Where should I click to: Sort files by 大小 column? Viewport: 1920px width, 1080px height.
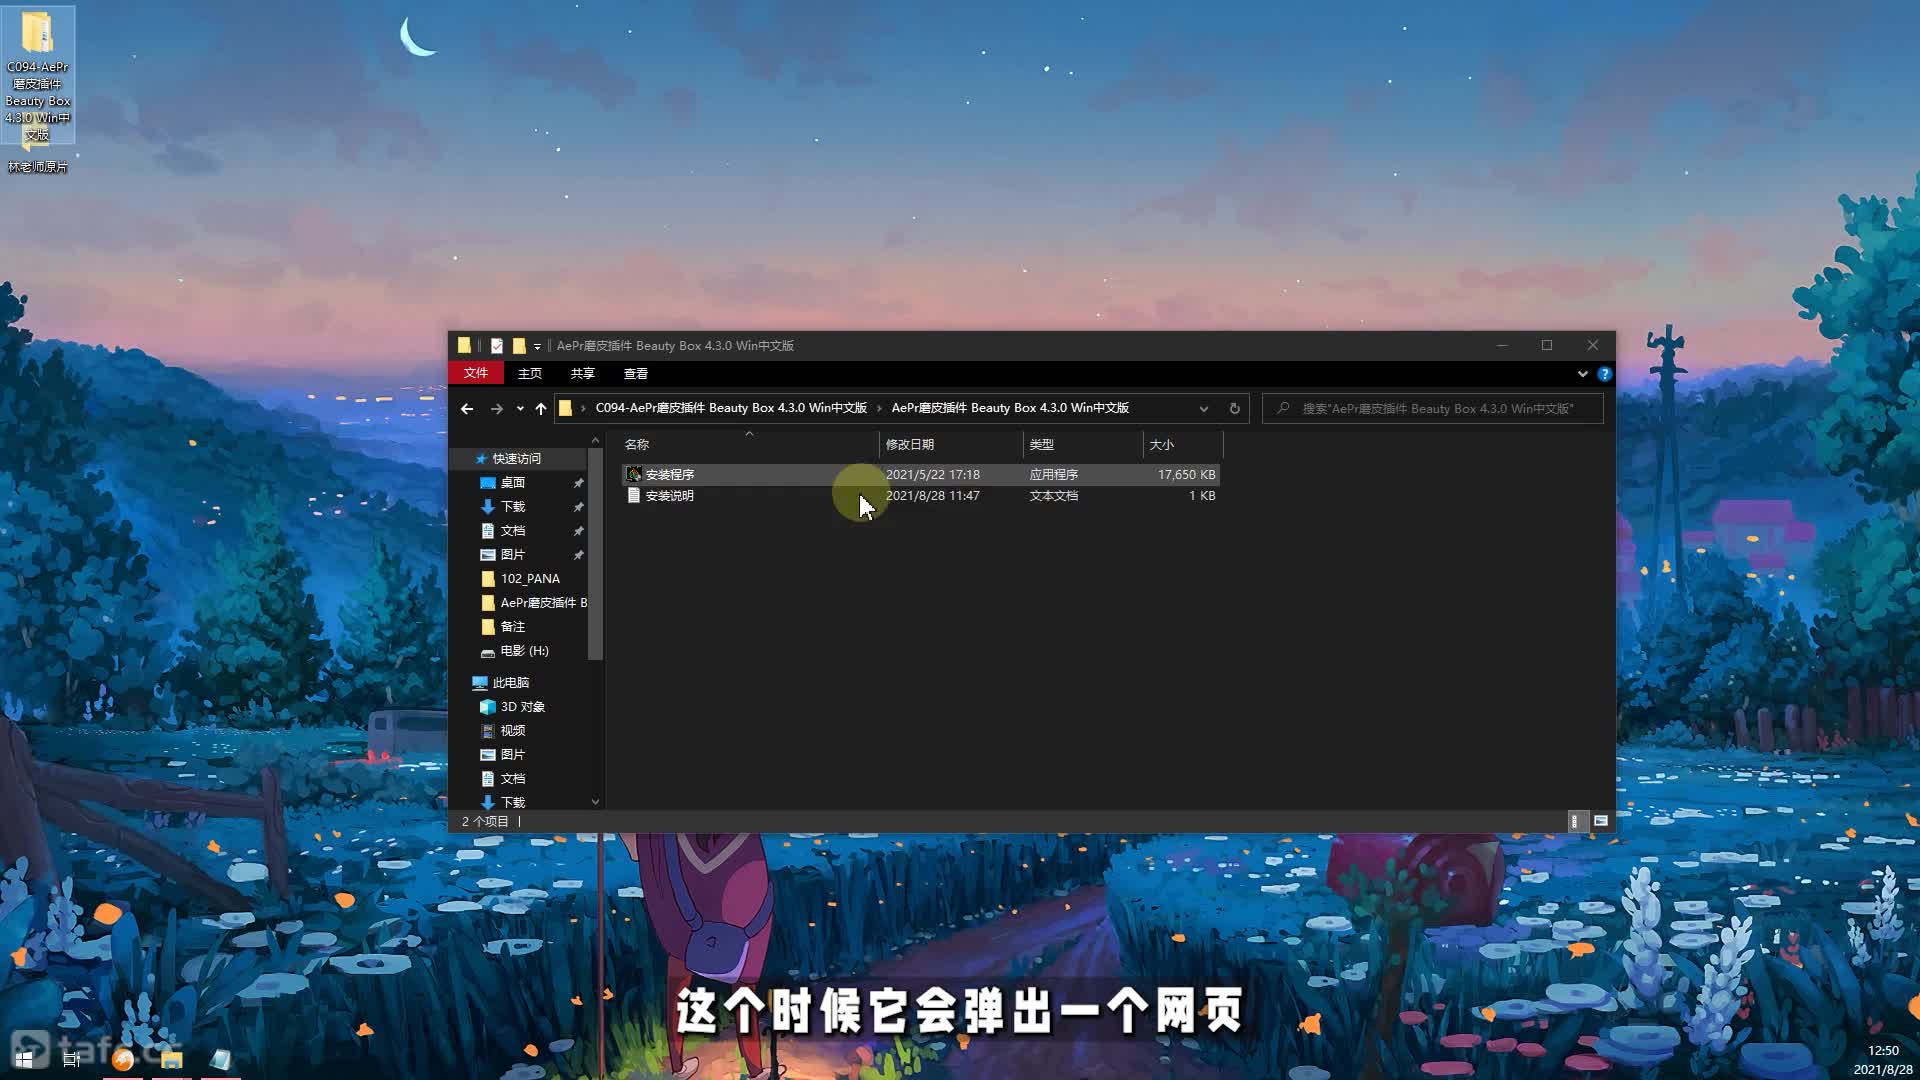(1182, 444)
